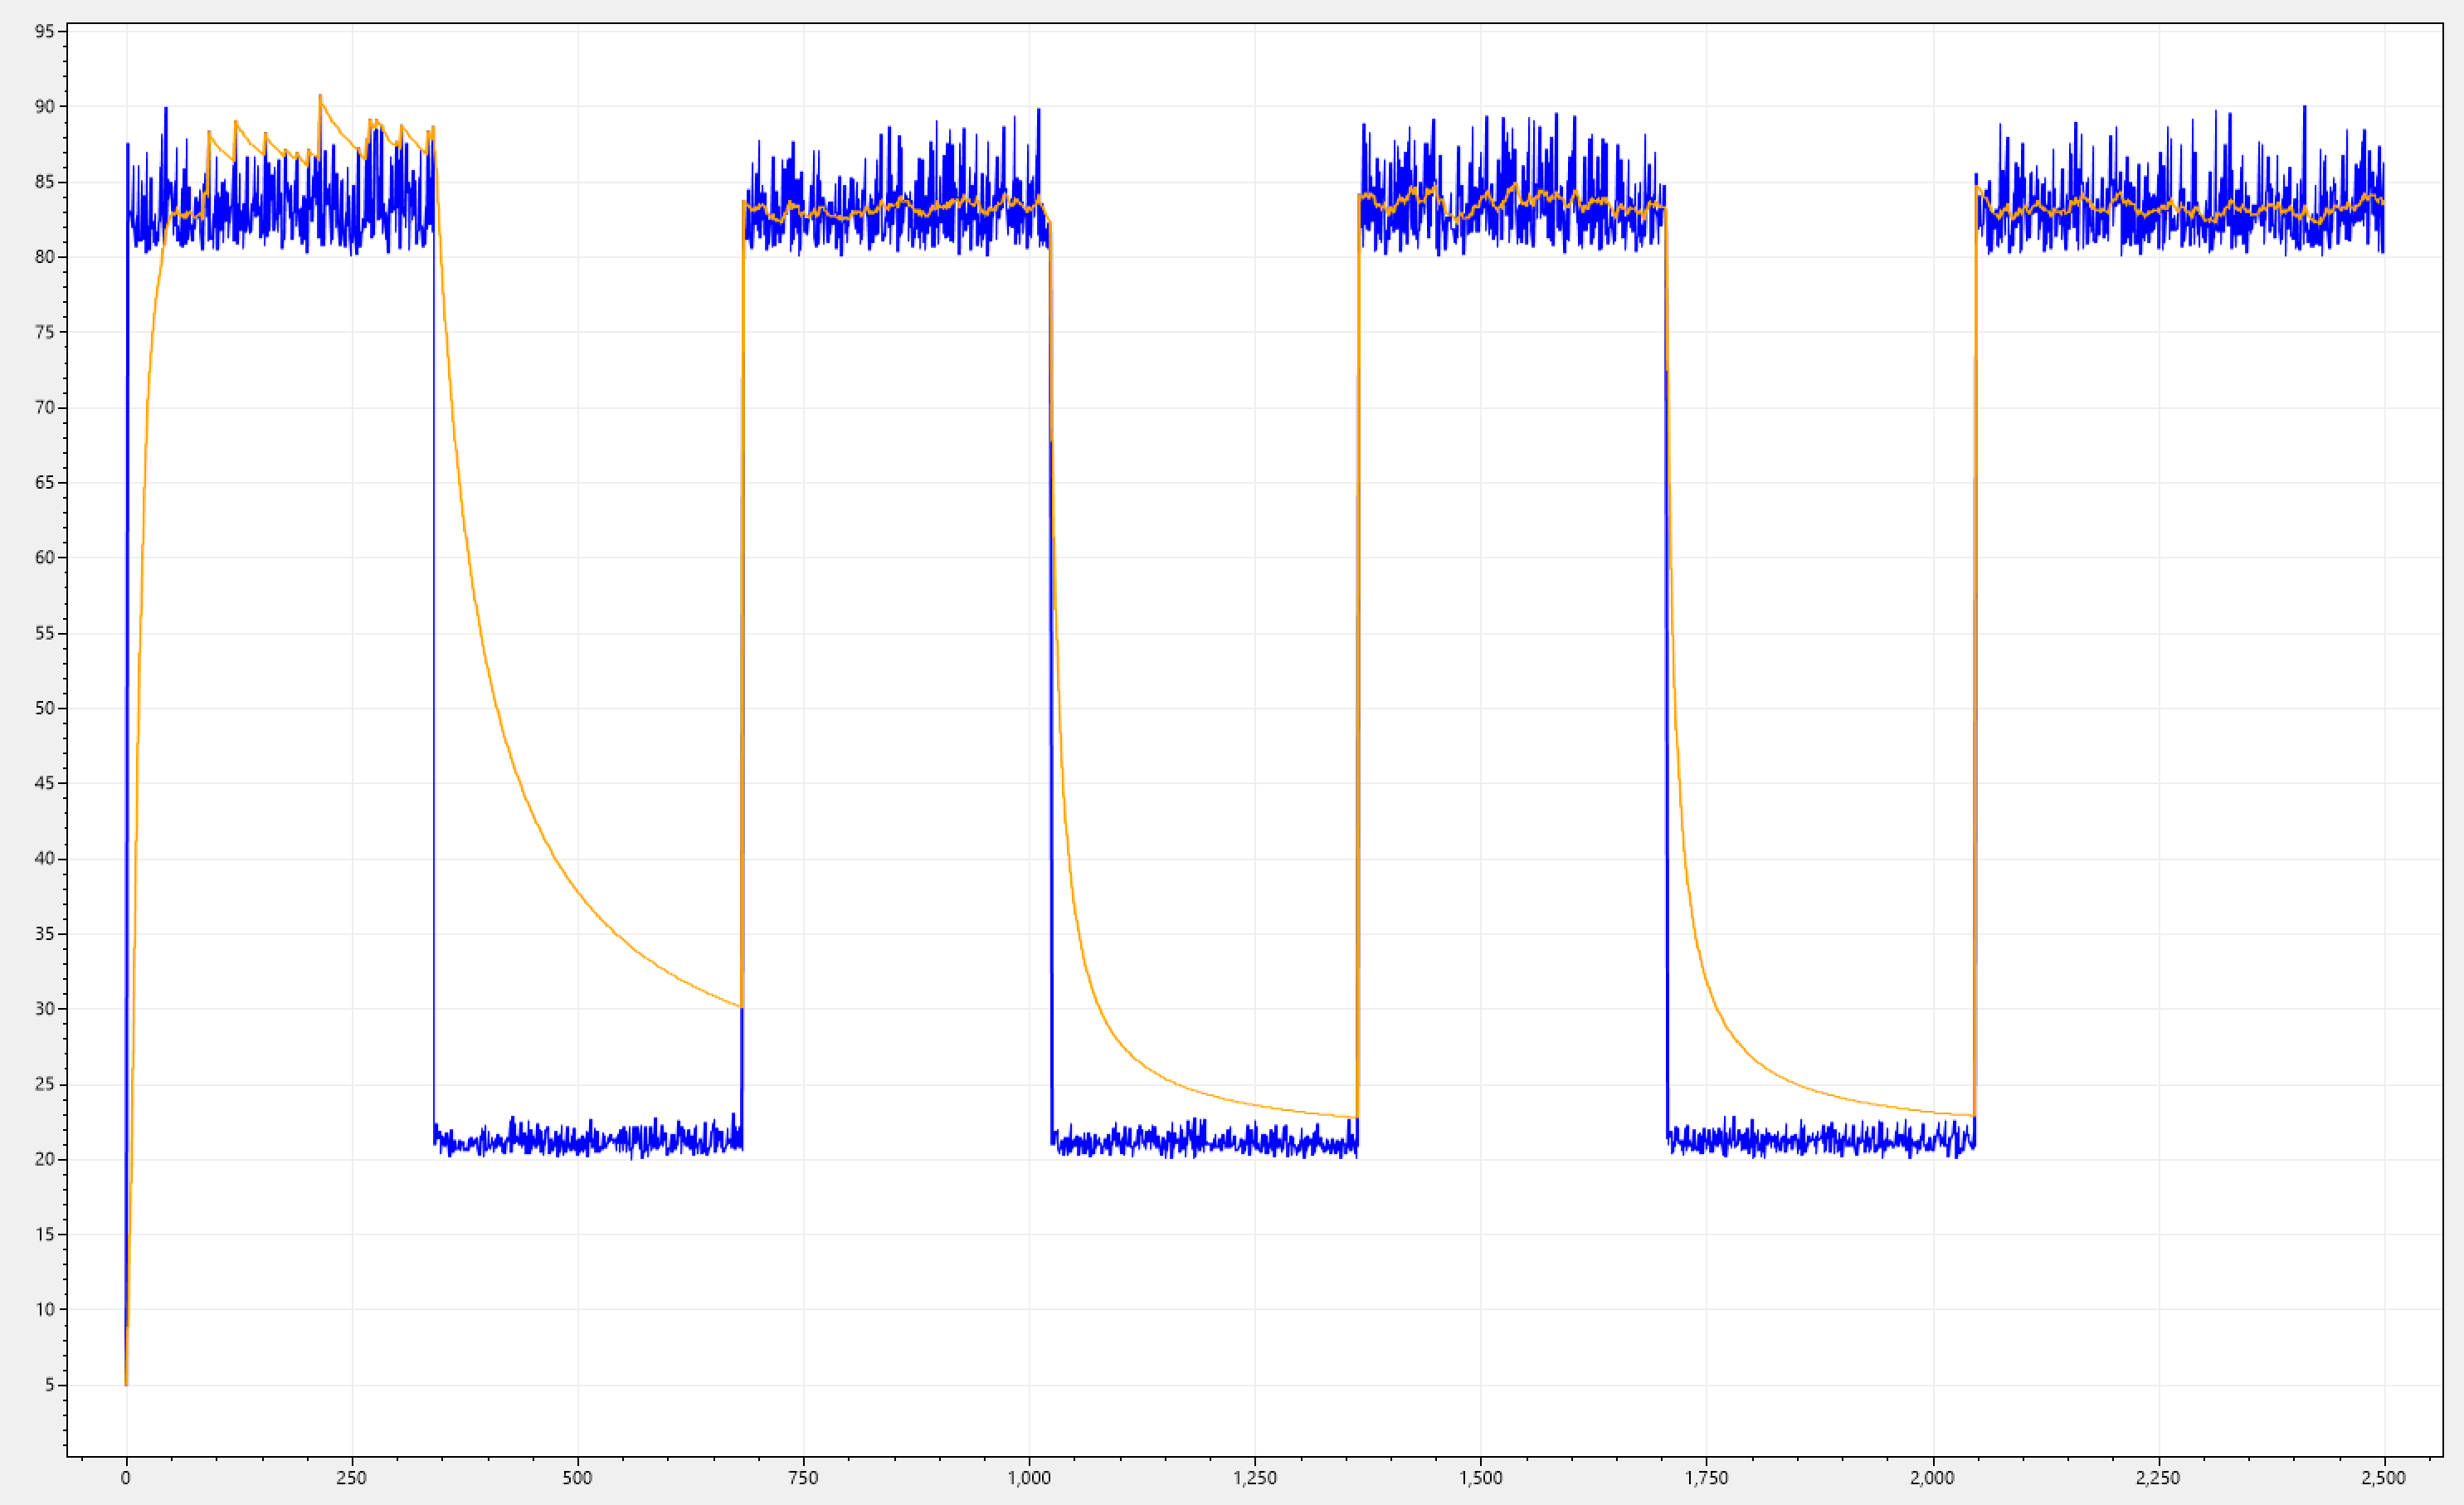The height and width of the screenshot is (1505, 2464).
Task: Click the y-axis label 15
Action: [45, 1234]
